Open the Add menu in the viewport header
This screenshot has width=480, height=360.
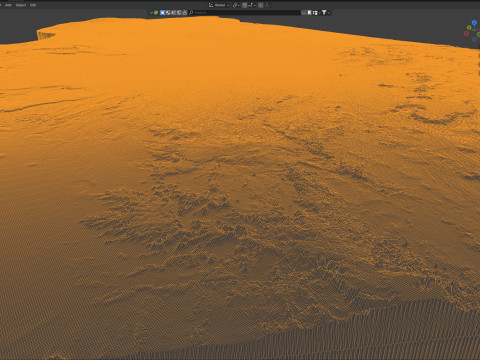click(x=8, y=5)
